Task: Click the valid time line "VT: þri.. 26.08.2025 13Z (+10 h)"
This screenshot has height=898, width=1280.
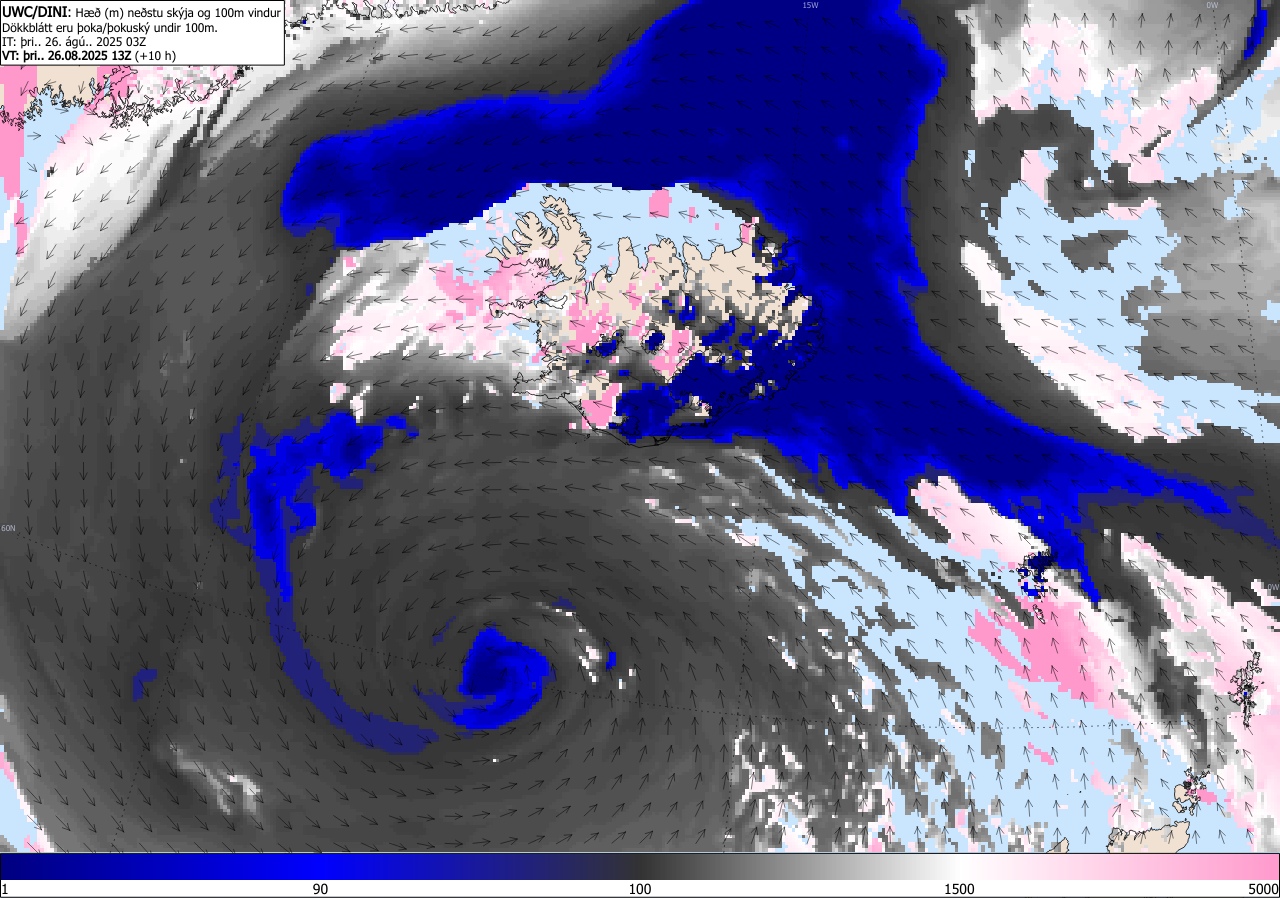Action: click(x=88, y=57)
